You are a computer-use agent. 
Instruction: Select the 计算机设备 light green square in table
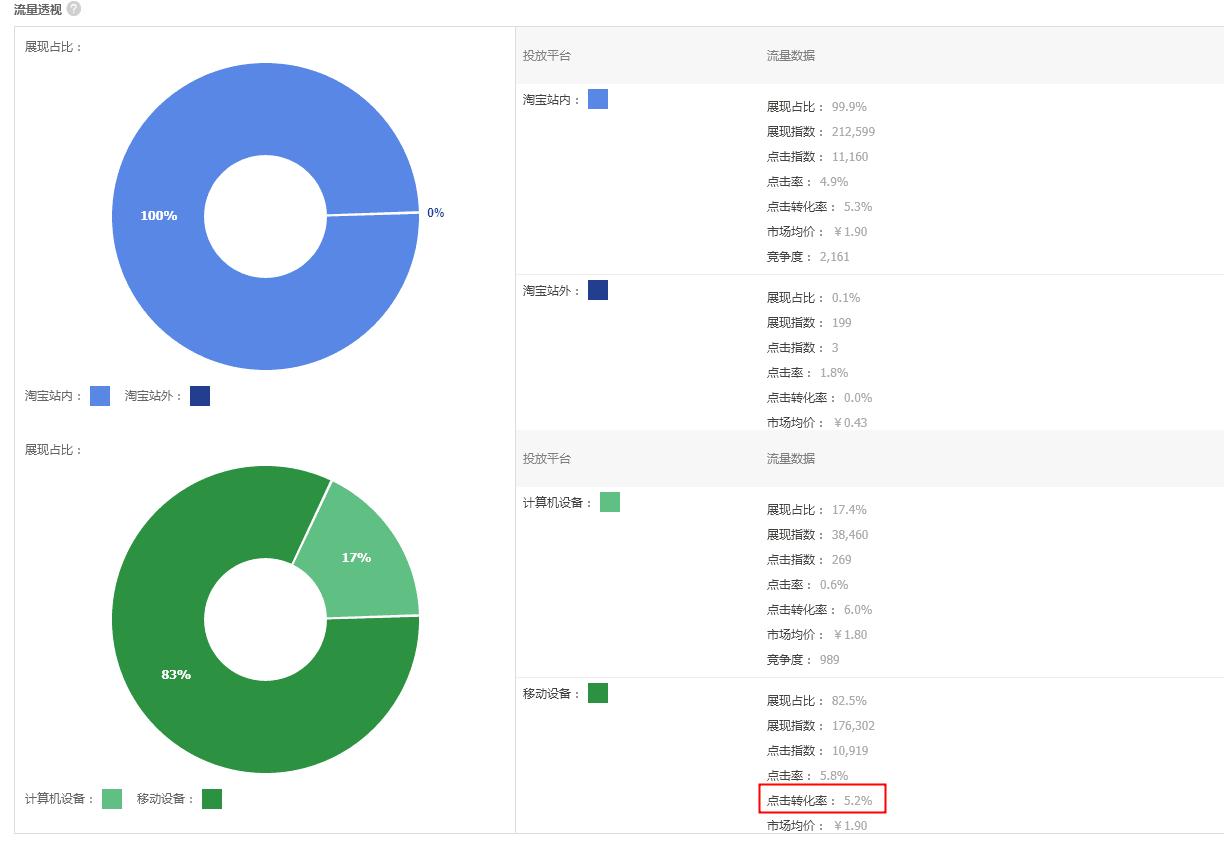pyautogui.click(x=610, y=502)
